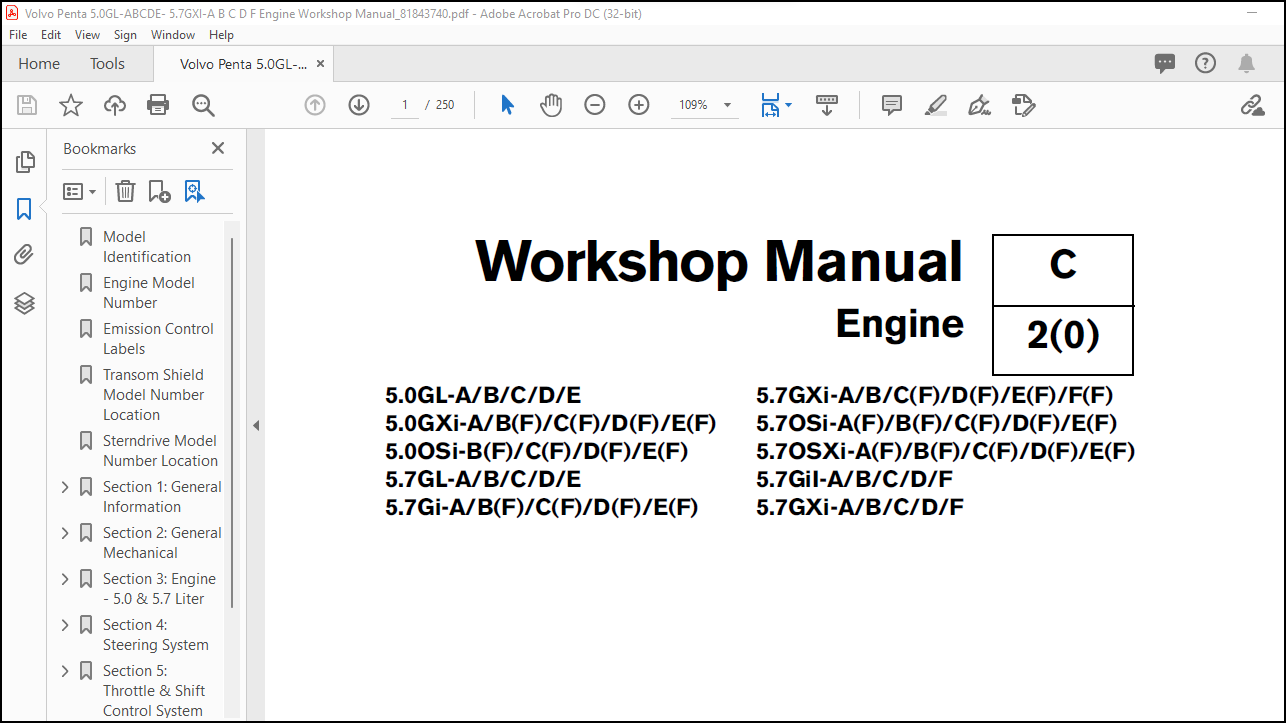Open the Window menu
The width and height of the screenshot is (1286, 723).
point(173,34)
